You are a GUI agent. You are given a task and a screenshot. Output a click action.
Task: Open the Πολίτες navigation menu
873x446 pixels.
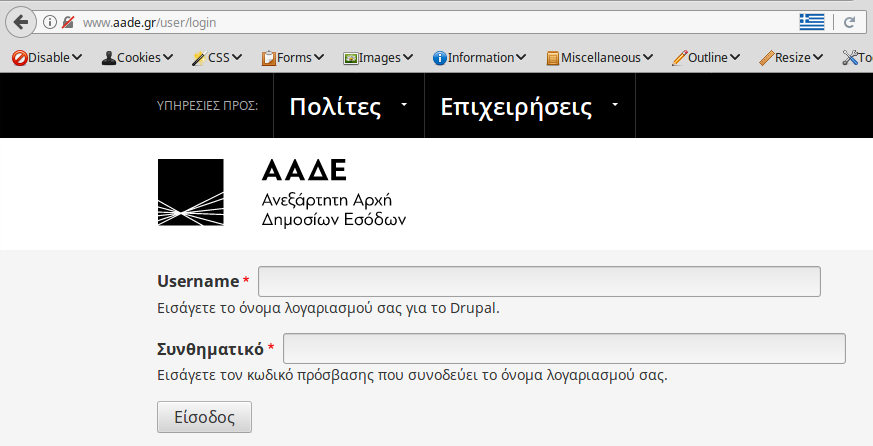coord(349,106)
